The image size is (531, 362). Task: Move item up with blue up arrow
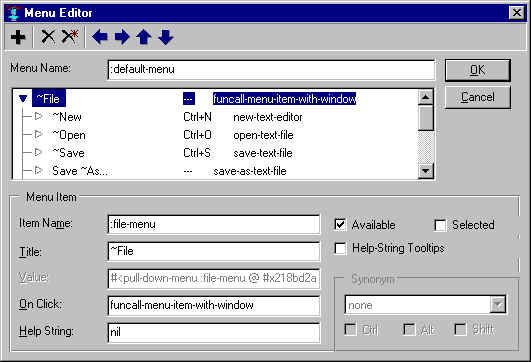pyautogui.click(x=144, y=37)
